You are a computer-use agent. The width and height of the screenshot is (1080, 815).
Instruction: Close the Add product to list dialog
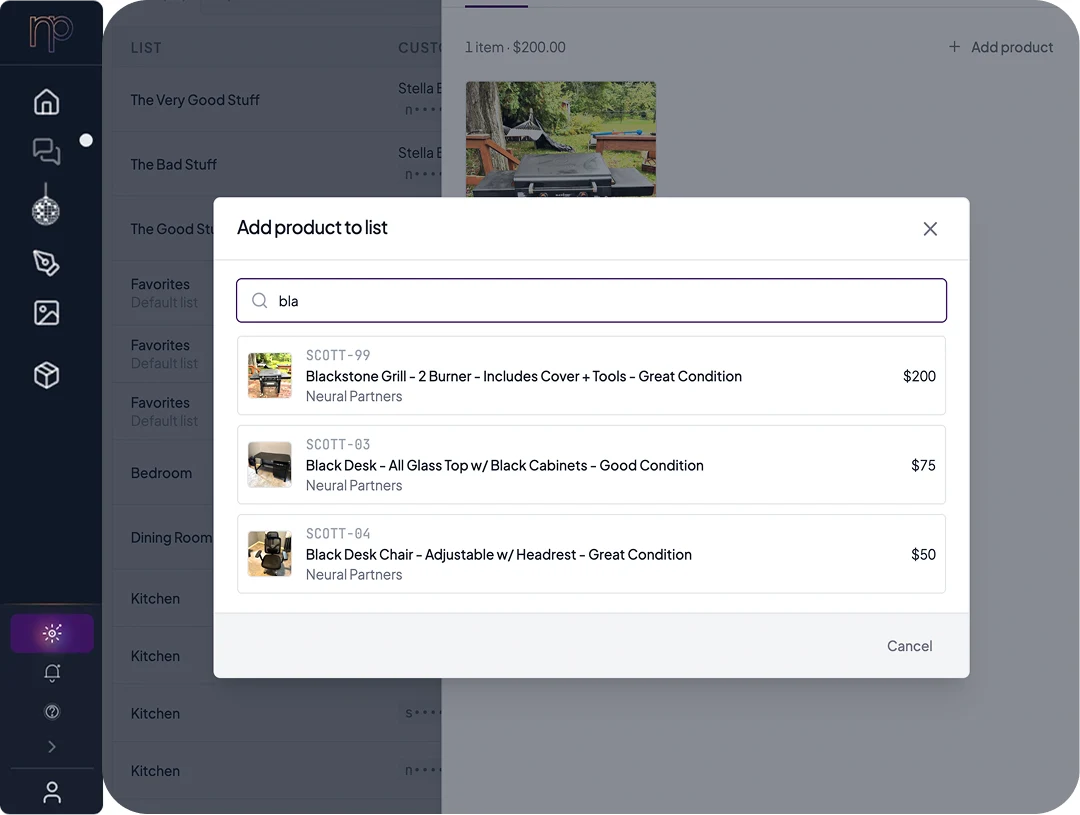pyautogui.click(x=930, y=229)
